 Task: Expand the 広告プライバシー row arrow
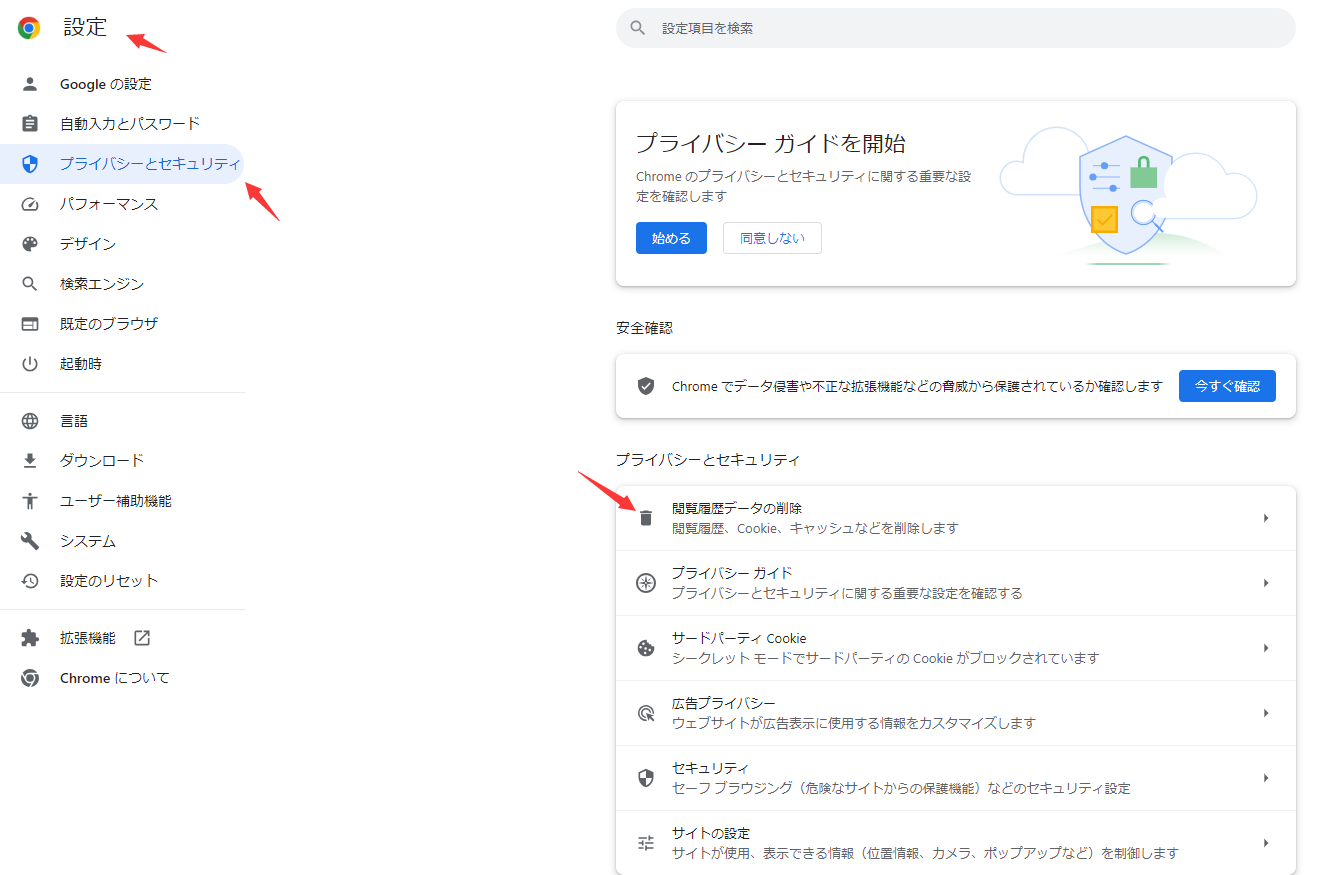pos(1266,713)
